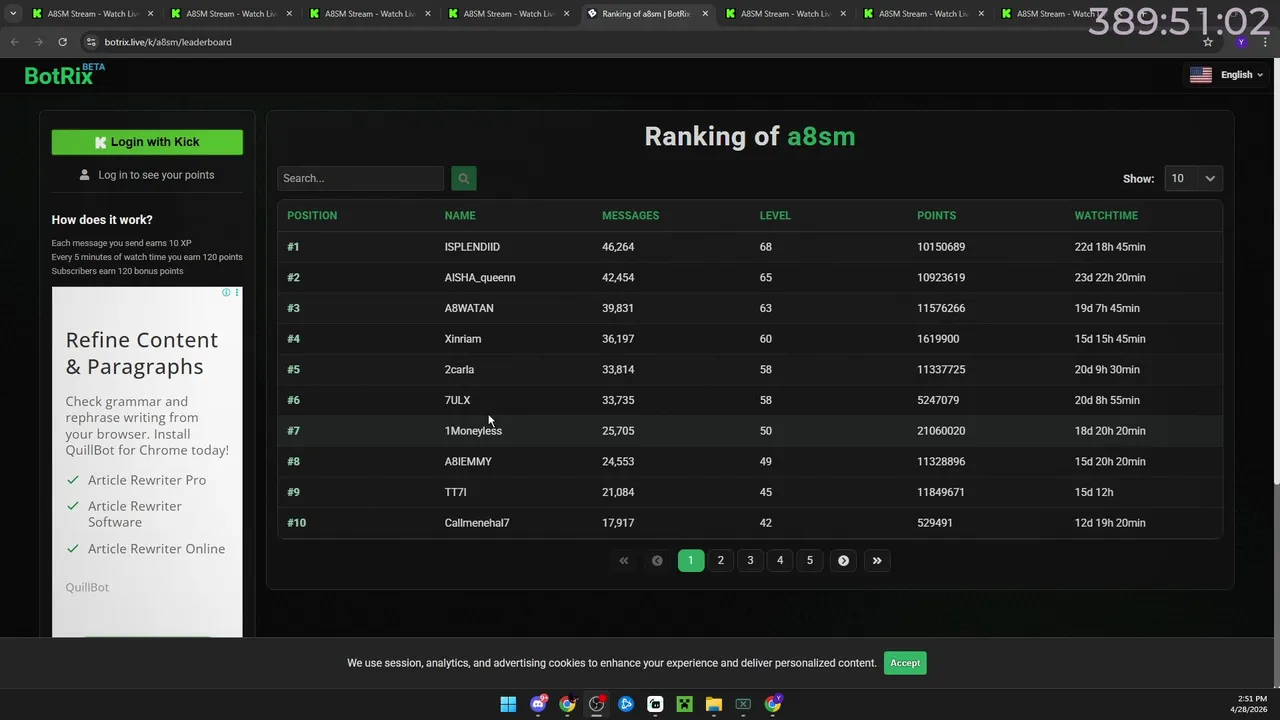The image size is (1280, 720).
Task: Go to page 4 of the leaderboard
Action: tap(780, 560)
